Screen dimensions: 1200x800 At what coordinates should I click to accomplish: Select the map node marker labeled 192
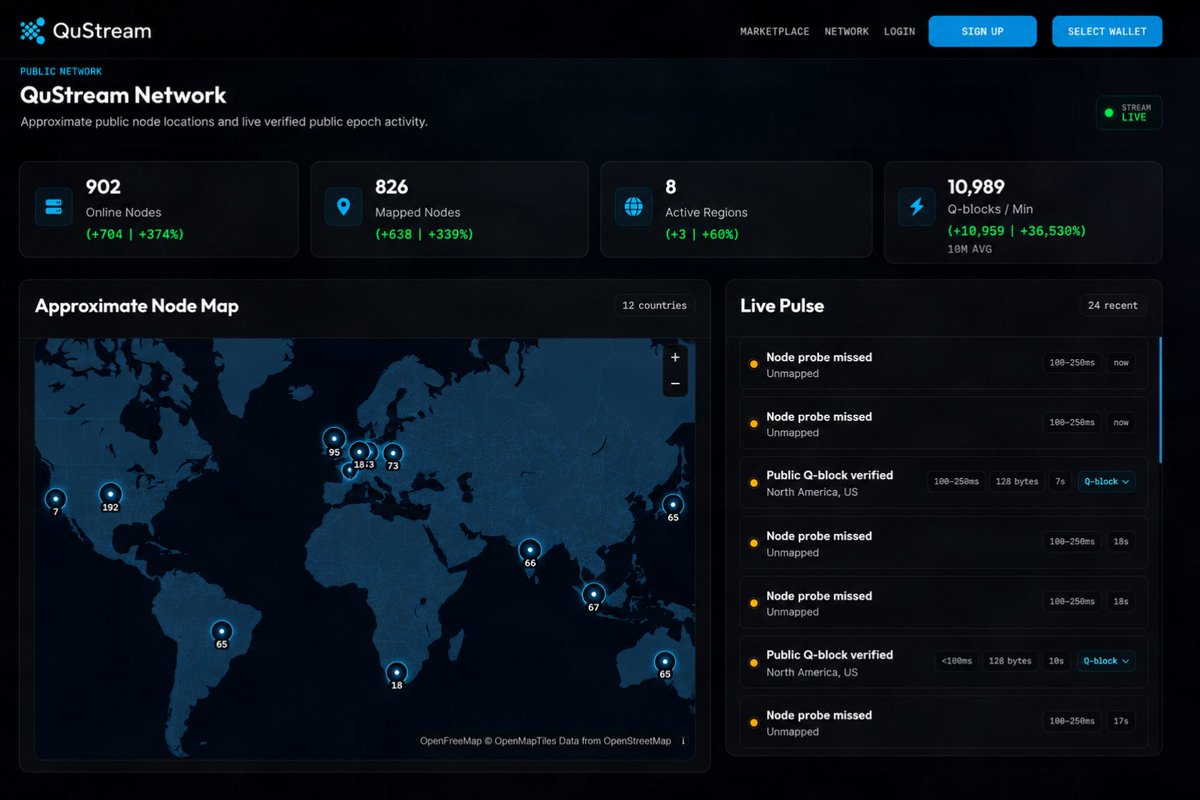tap(110, 494)
